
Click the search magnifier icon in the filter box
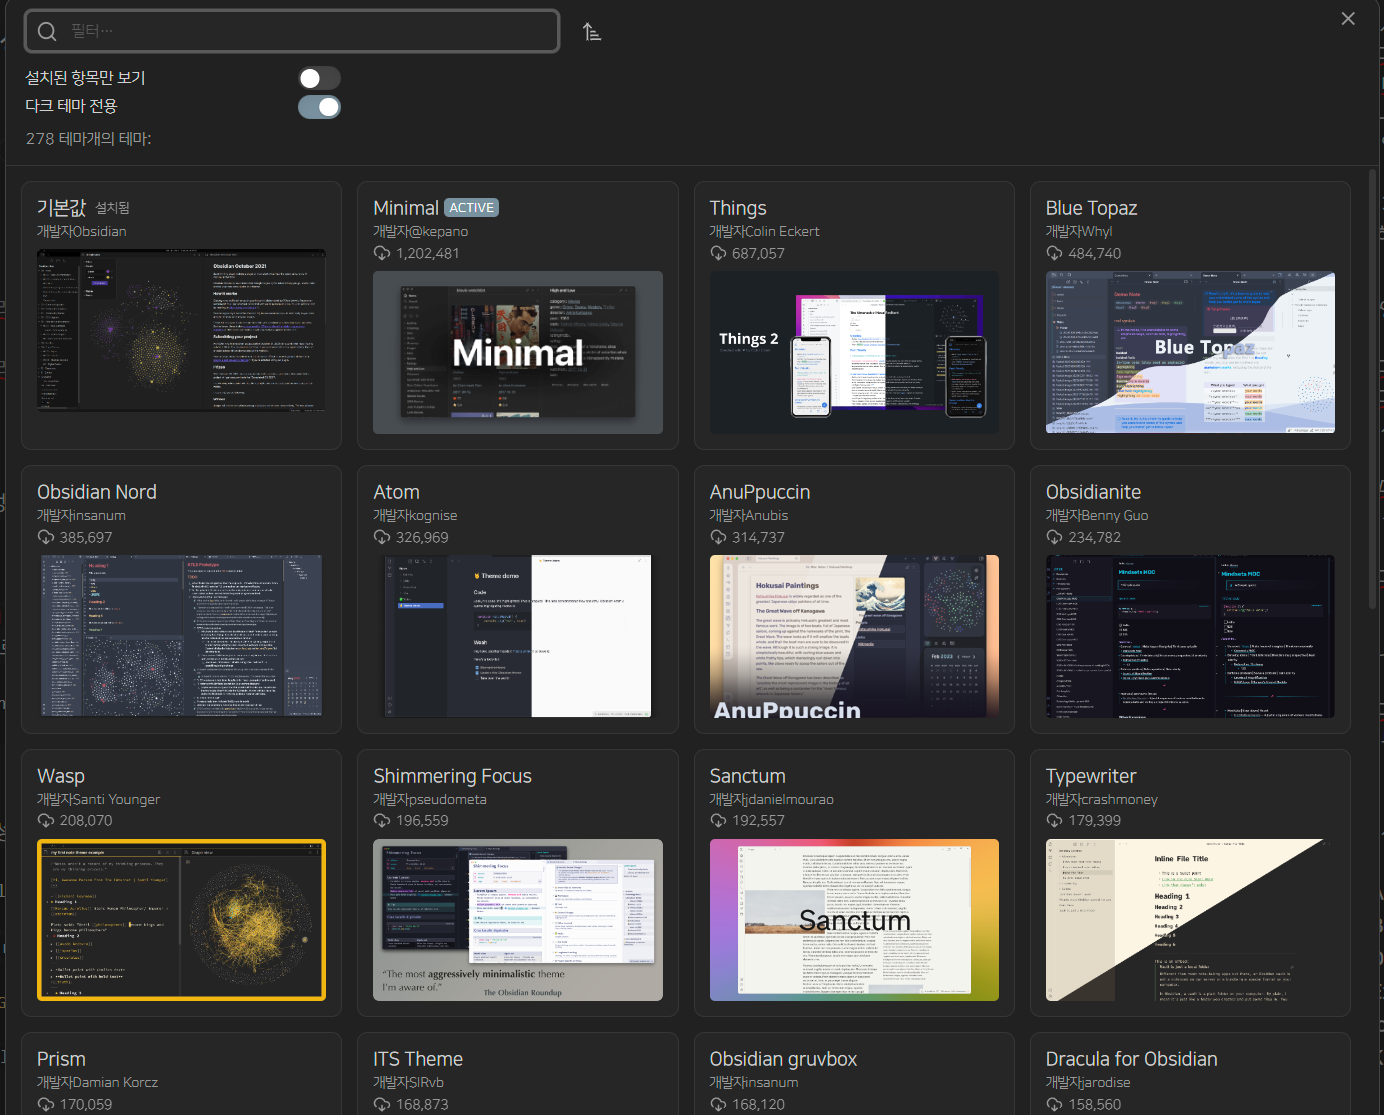(x=47, y=31)
